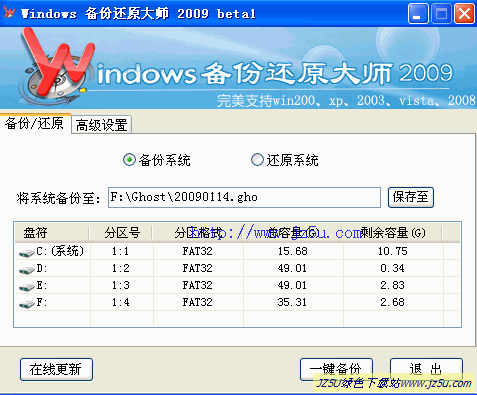
Task: Click FAT32 in the F: row
Action: [197, 302]
